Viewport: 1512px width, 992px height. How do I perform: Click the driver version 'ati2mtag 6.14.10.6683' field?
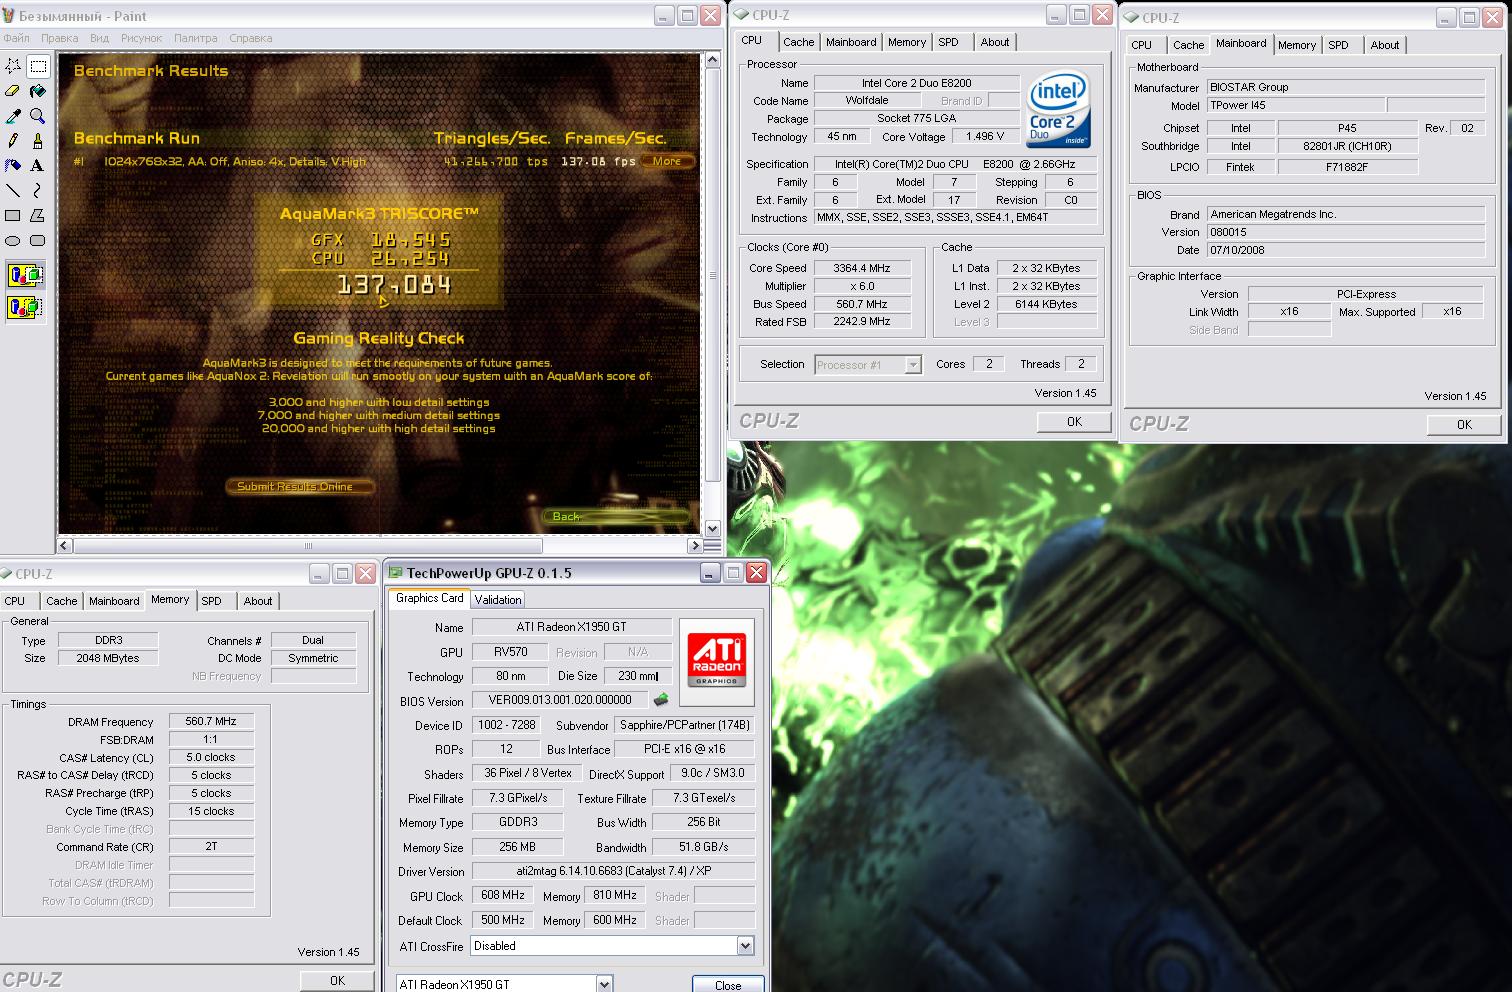[613, 871]
